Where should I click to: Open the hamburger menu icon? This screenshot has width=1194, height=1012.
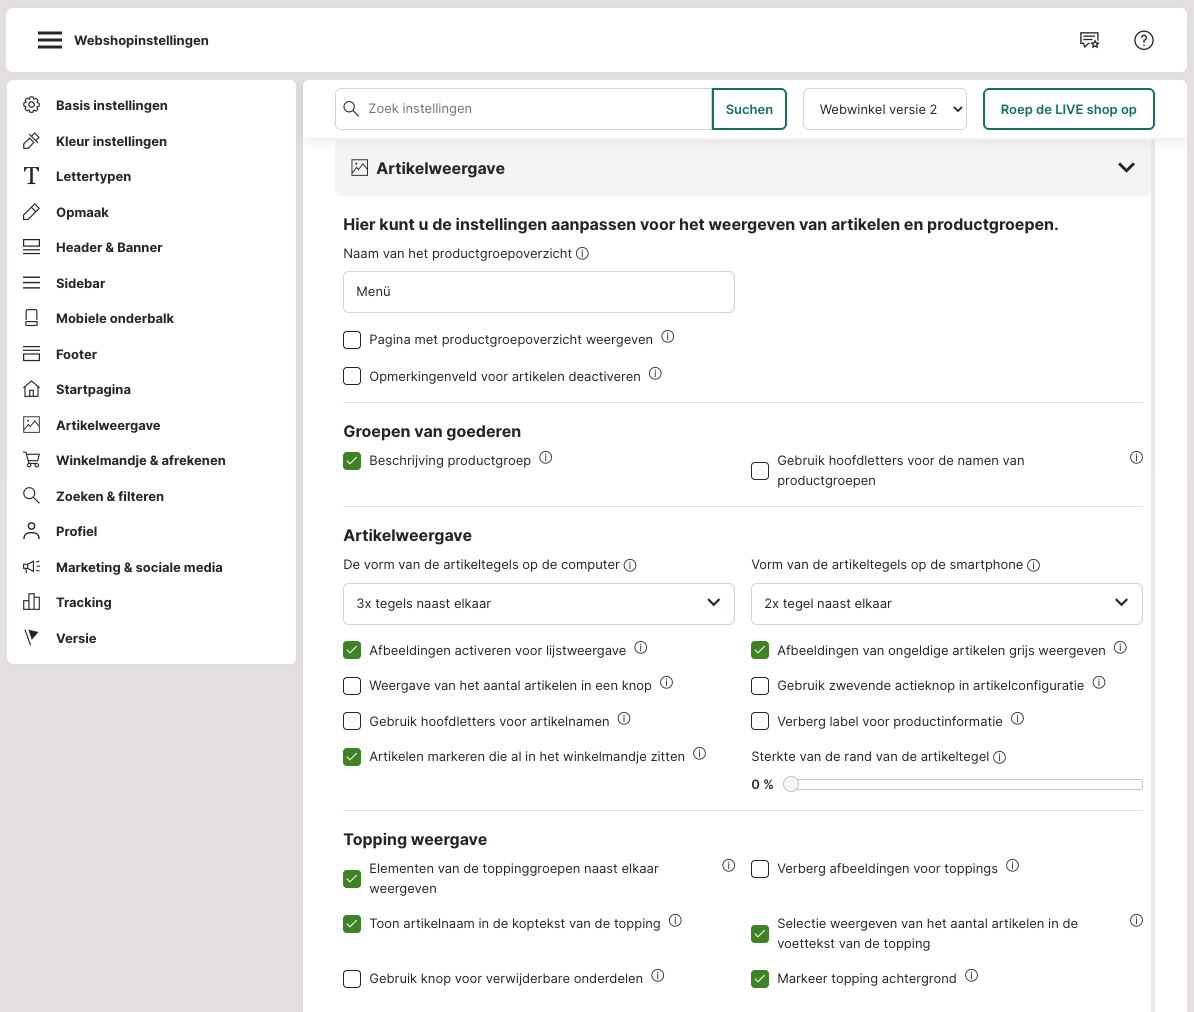(50, 40)
